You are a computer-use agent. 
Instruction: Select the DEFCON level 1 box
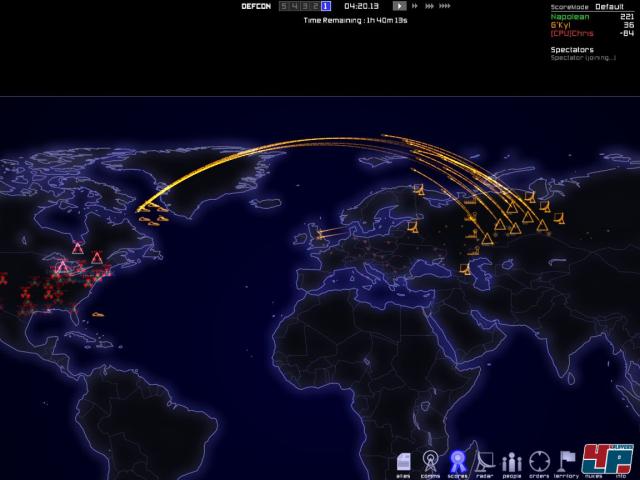[326, 6]
